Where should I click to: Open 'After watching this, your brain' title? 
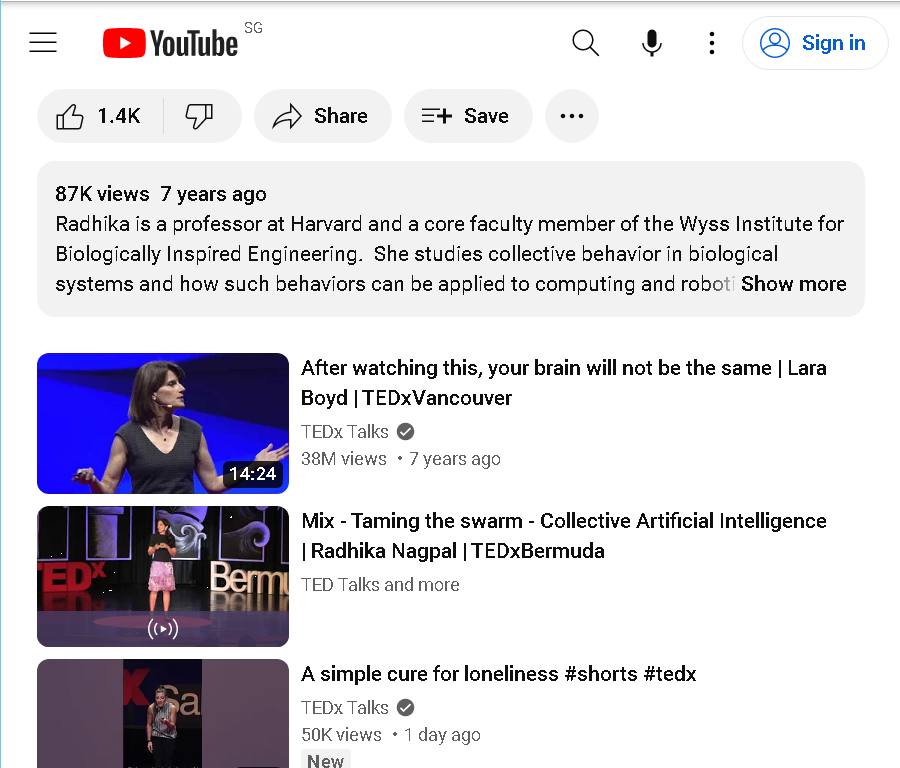(x=564, y=383)
